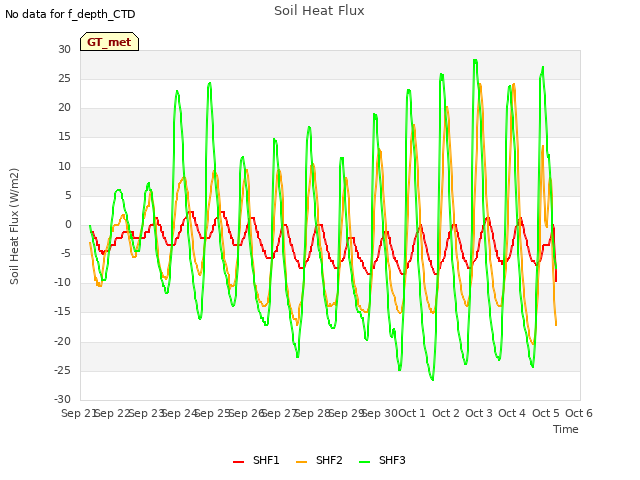Click the y-axis value 0
Screen dimensions: 640x480
click(68, 224)
